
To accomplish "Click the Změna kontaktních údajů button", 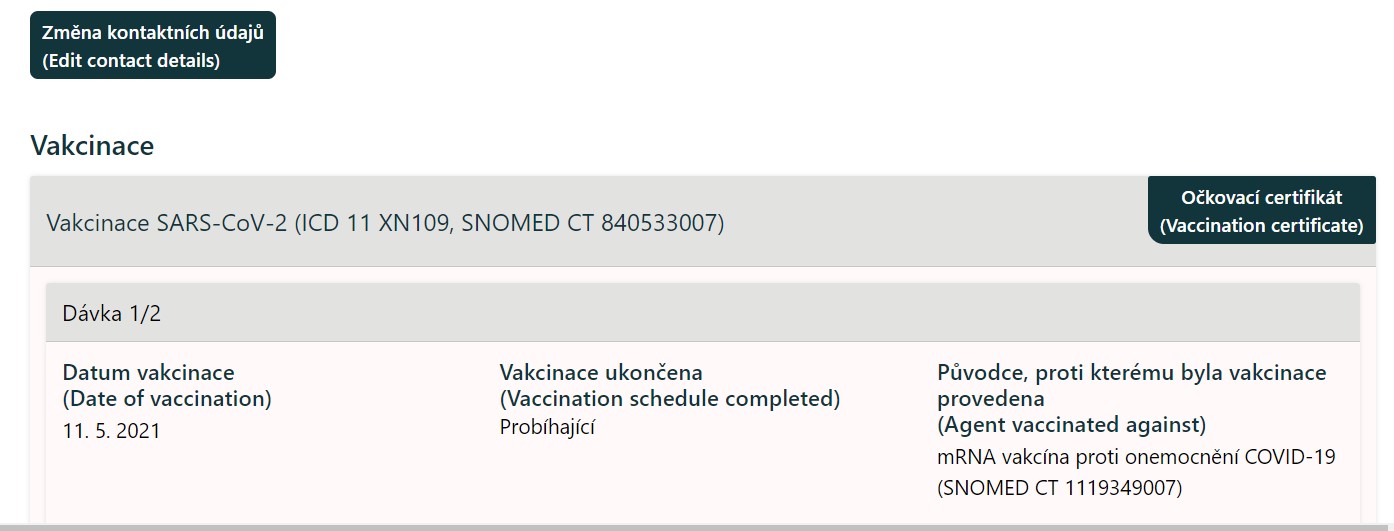I will pos(152,33).
